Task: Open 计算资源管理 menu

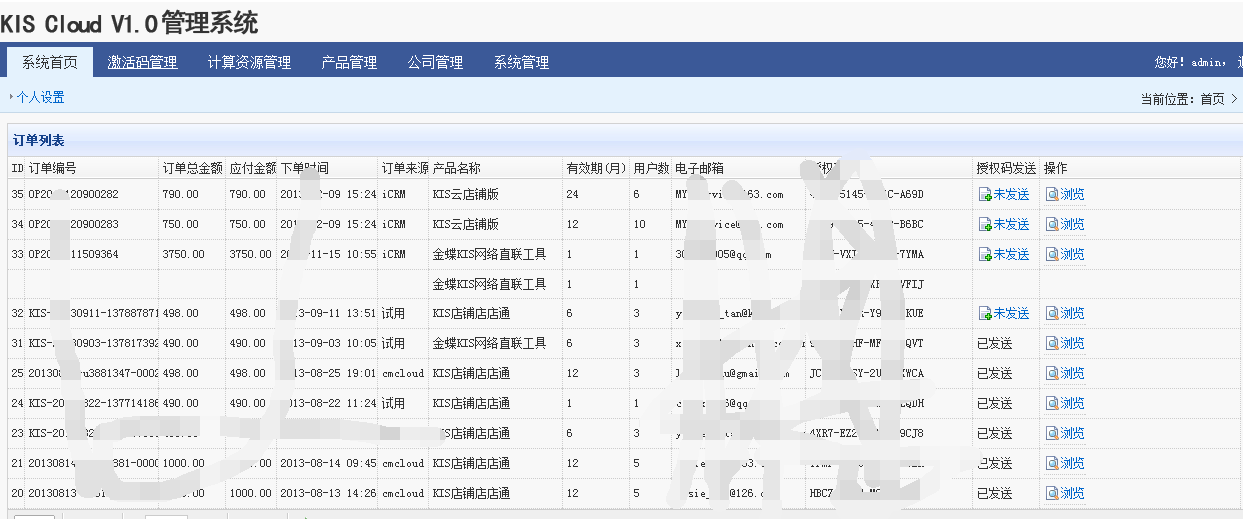Action: coord(249,62)
